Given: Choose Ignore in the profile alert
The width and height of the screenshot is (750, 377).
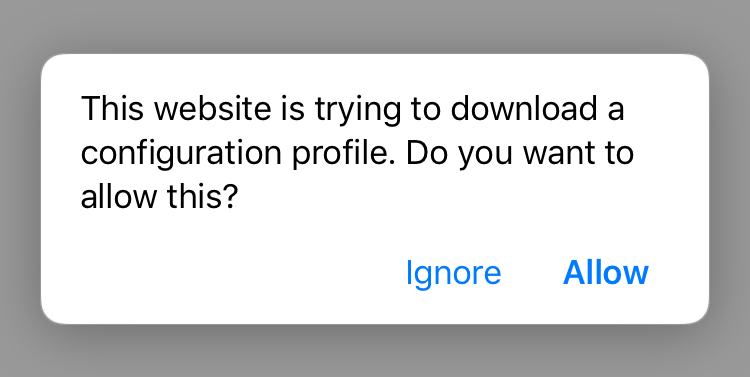Looking at the screenshot, I should point(453,274).
